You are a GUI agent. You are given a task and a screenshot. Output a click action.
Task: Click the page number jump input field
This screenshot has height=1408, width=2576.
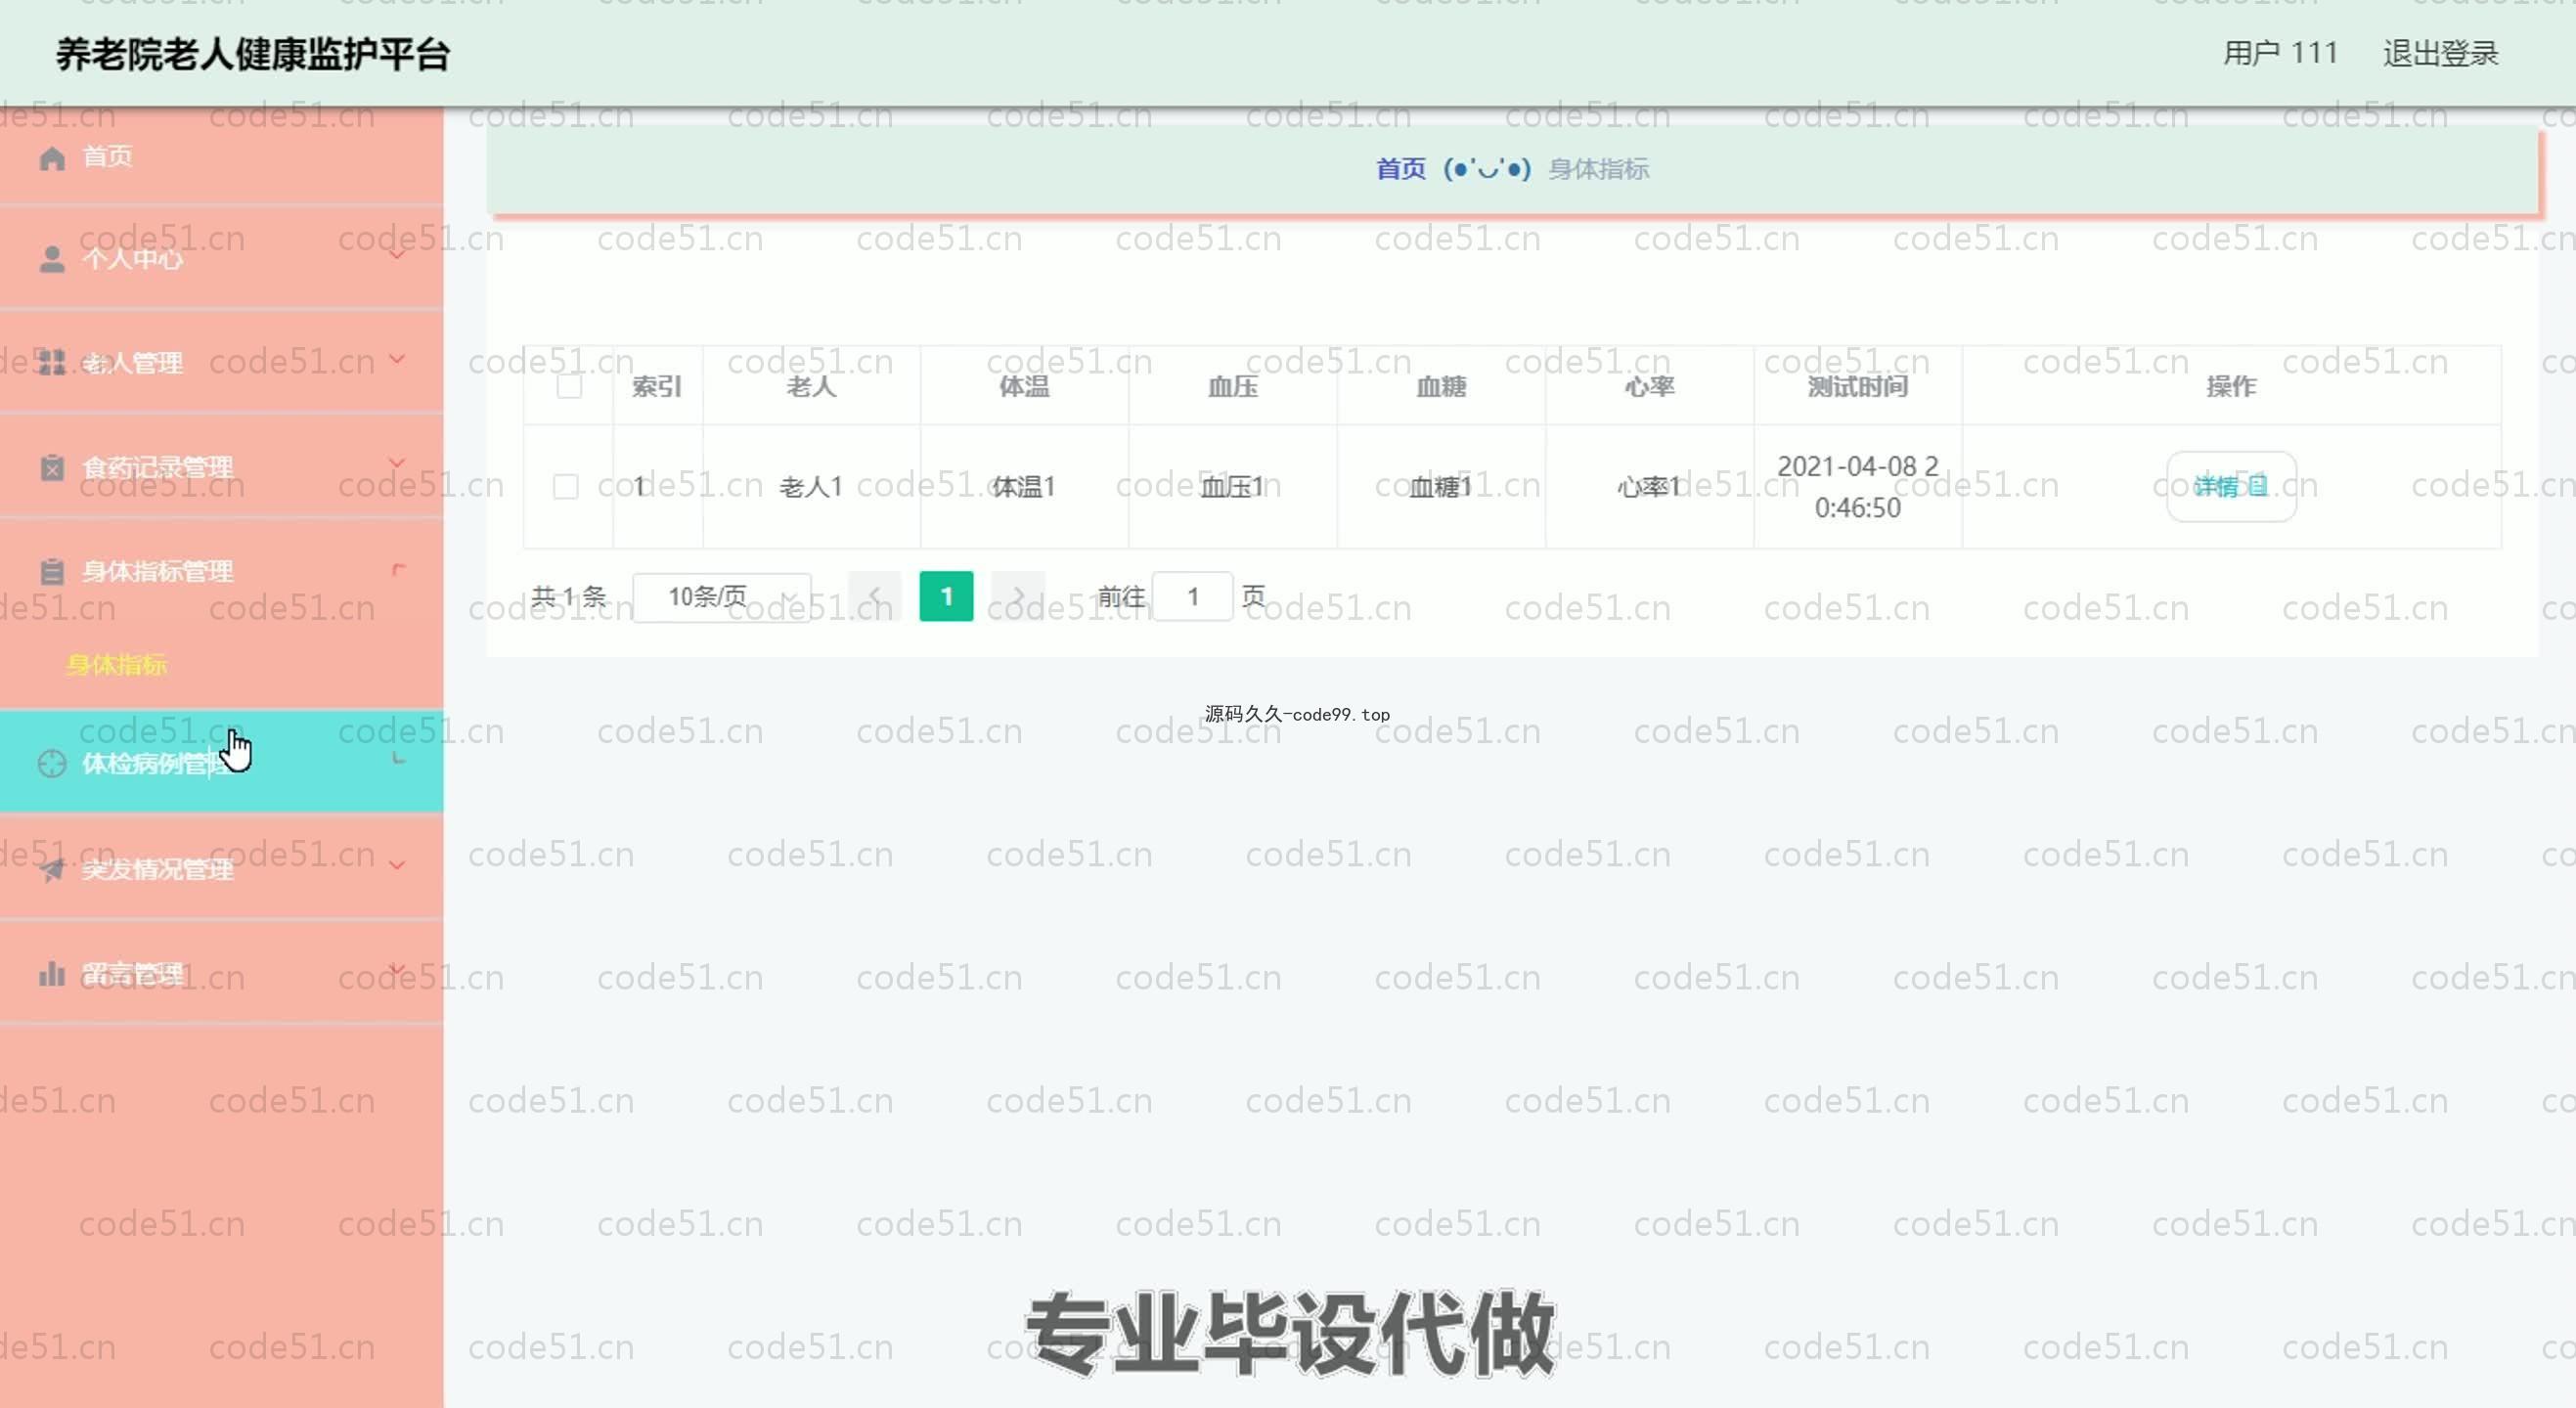(x=1192, y=597)
